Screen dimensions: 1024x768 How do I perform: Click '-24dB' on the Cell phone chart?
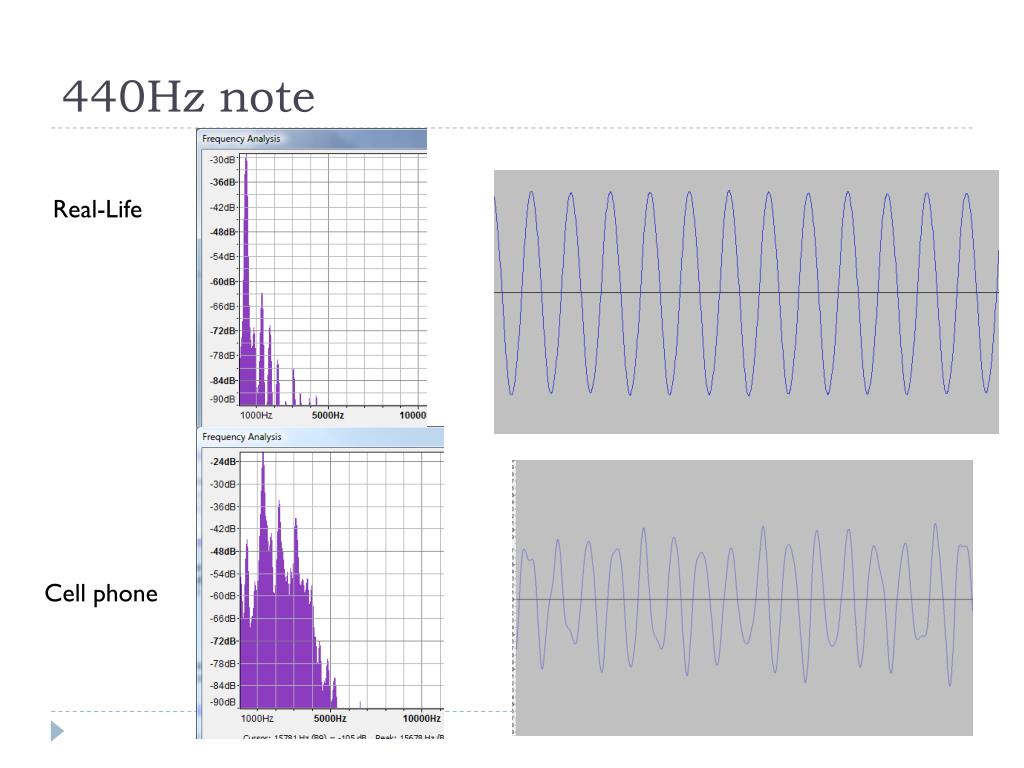click(223, 462)
